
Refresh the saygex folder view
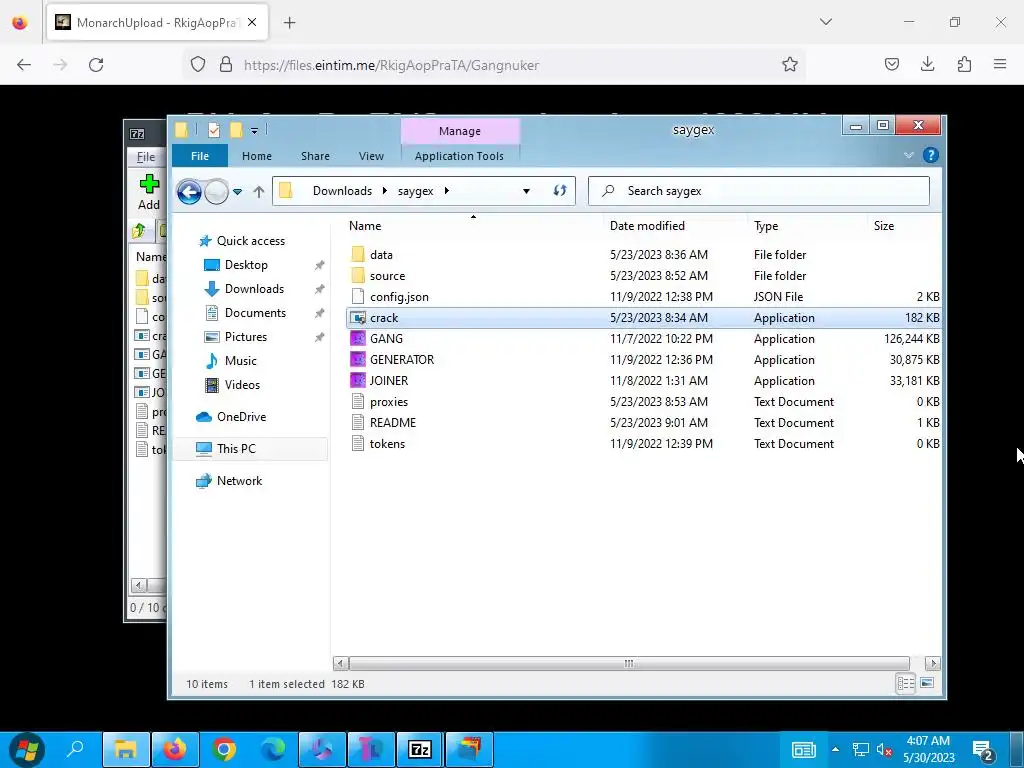tap(560, 191)
